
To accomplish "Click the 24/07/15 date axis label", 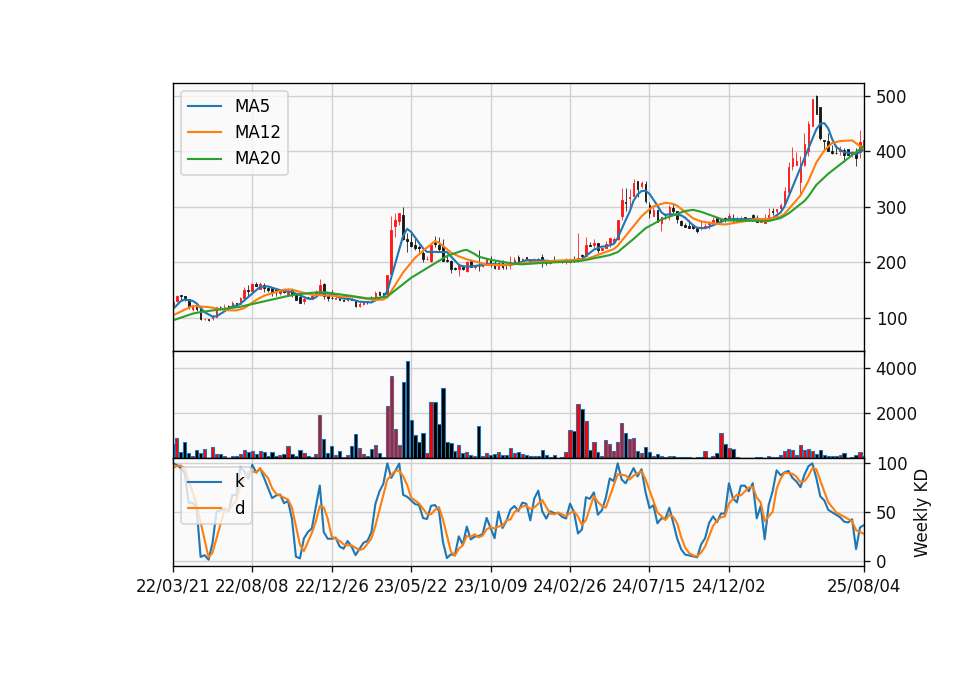I will (x=649, y=586).
